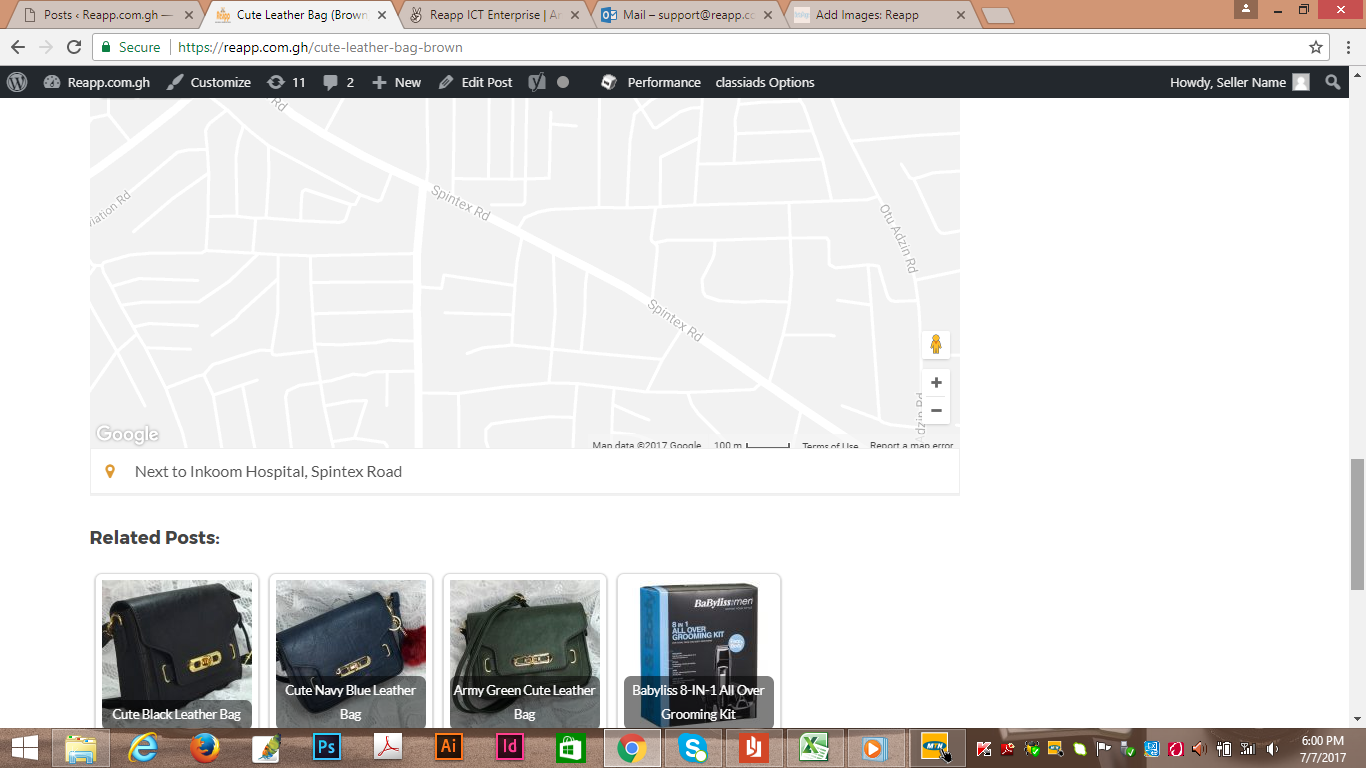Reload the page with the refresh button
Screen dimensions: 1366x768
tap(74, 47)
